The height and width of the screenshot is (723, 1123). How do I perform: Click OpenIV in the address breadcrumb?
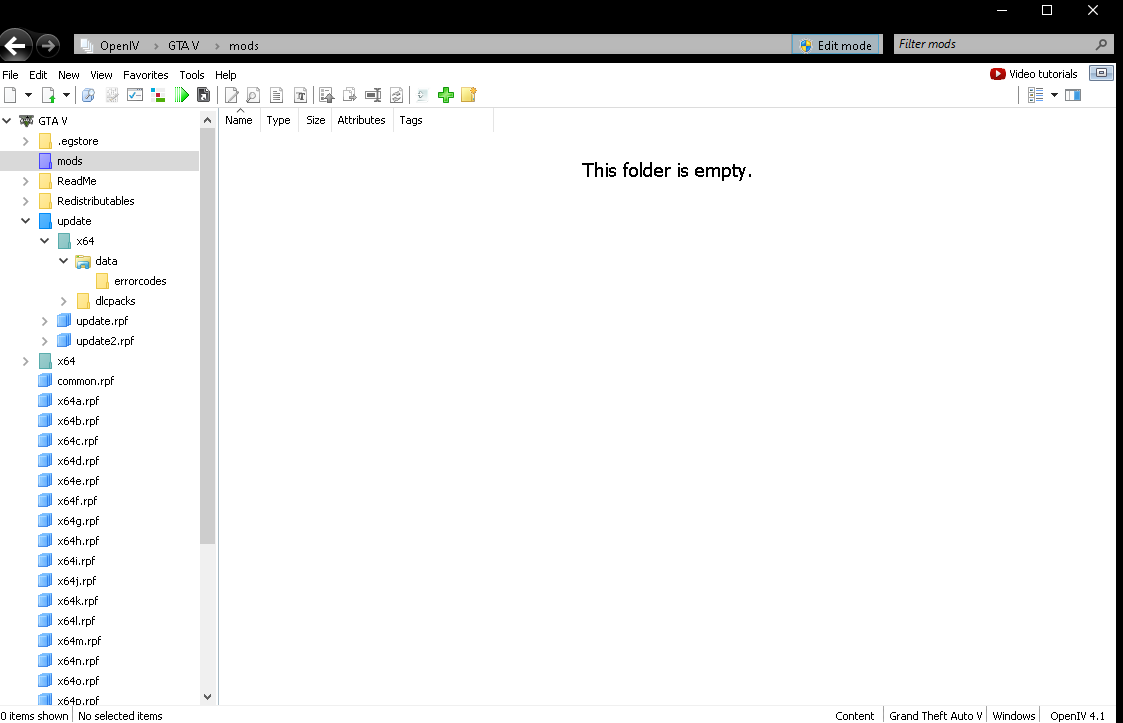click(x=119, y=45)
